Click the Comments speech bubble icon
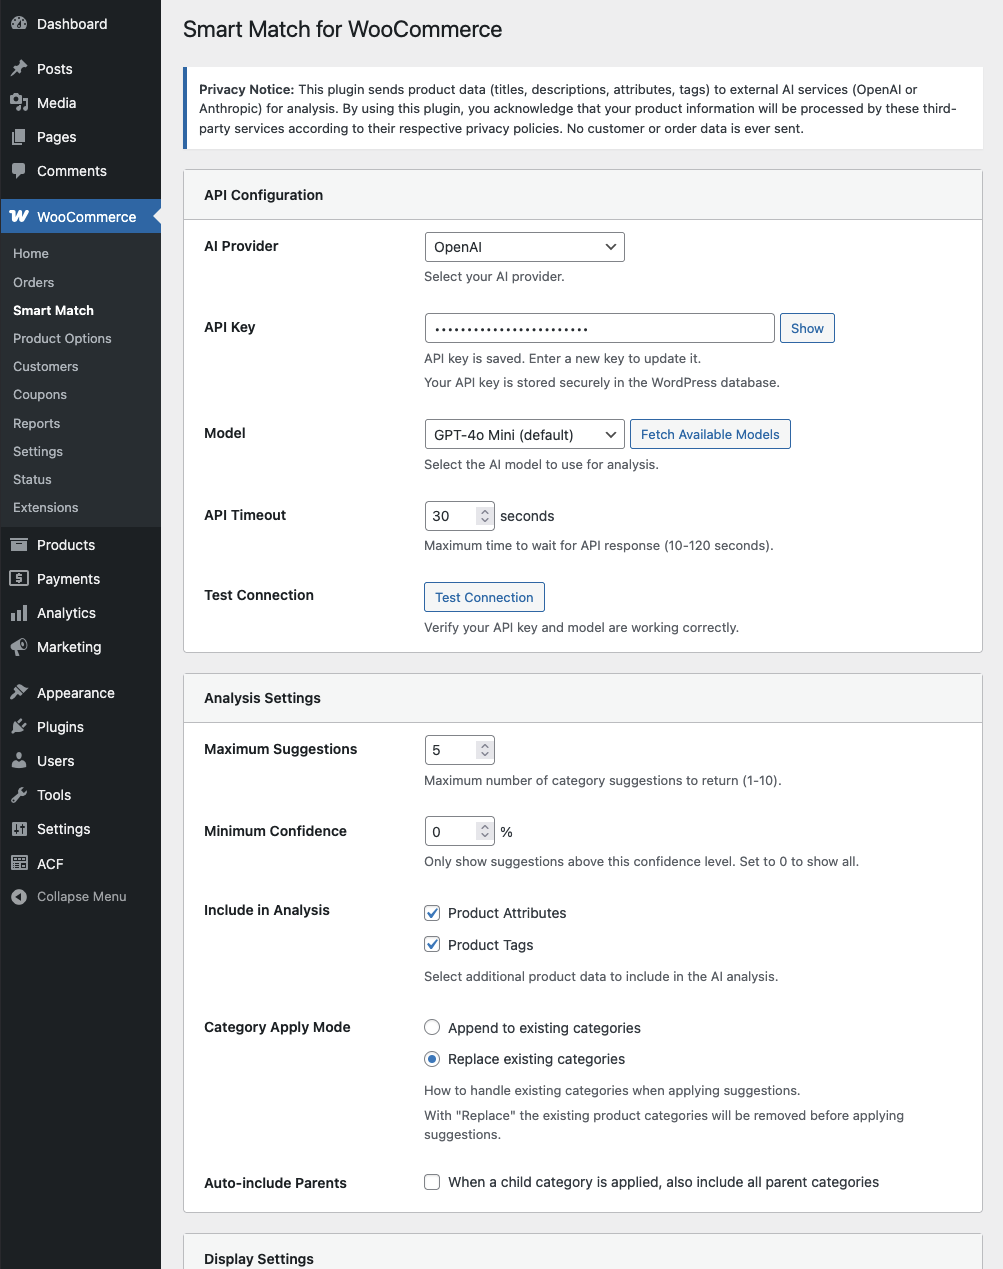 (18, 170)
